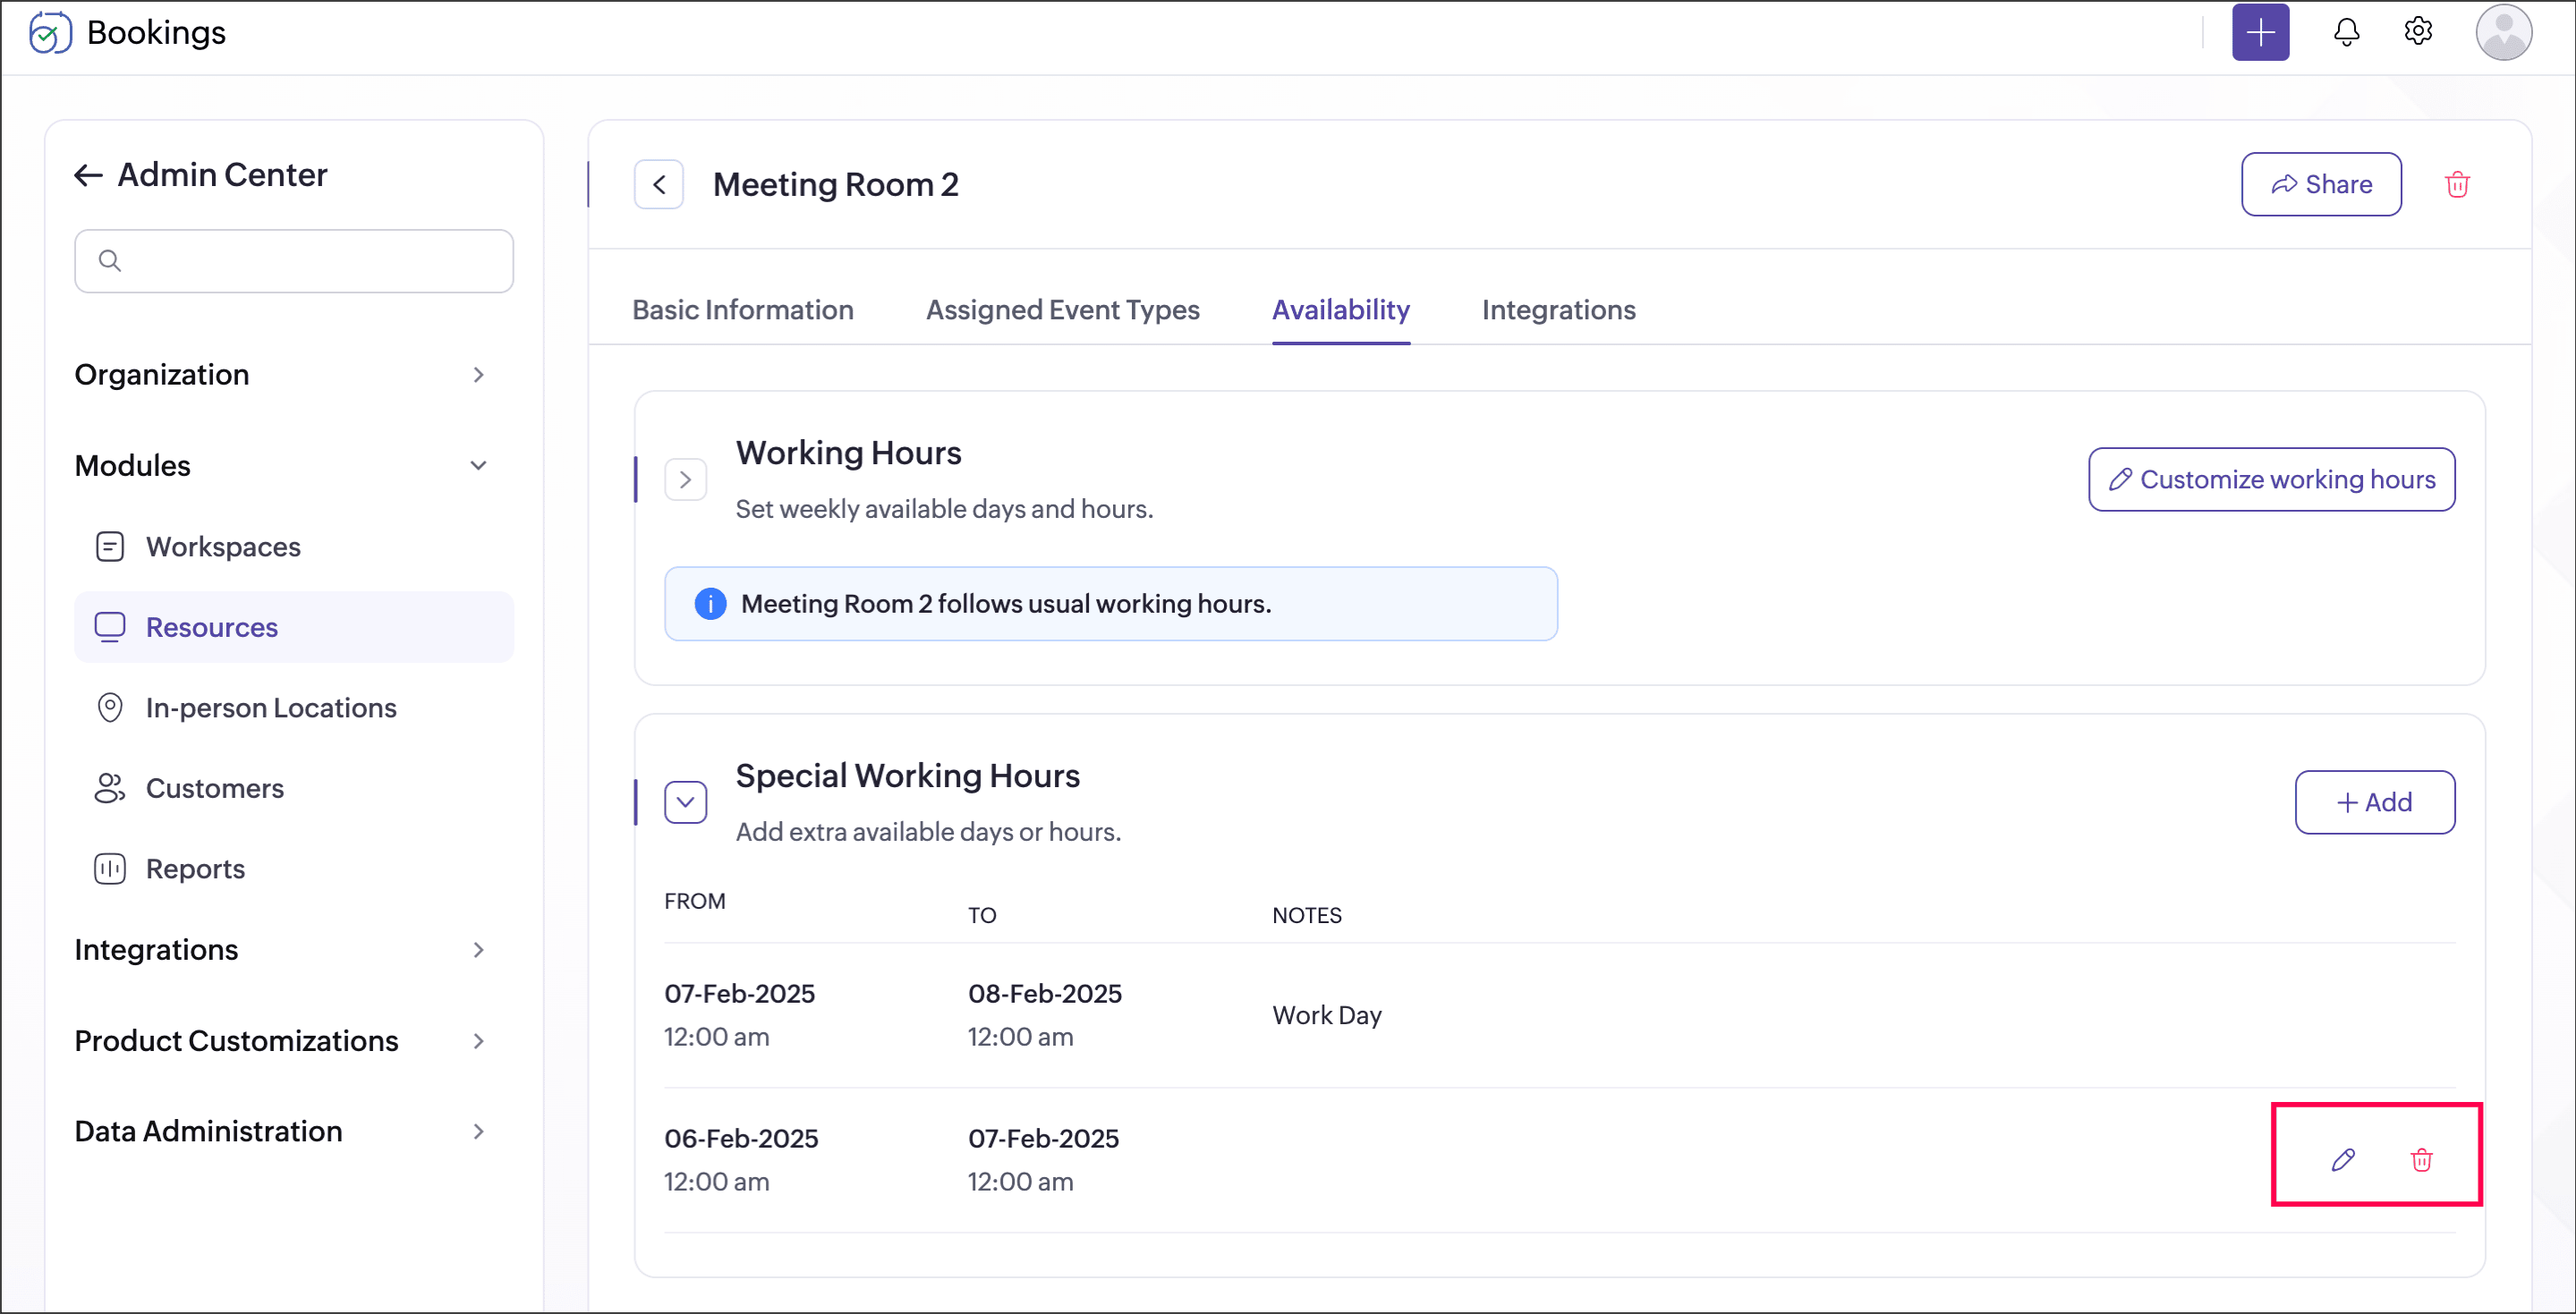Click the Work Day note
The image size is (2576, 1314).
coord(1327,1016)
